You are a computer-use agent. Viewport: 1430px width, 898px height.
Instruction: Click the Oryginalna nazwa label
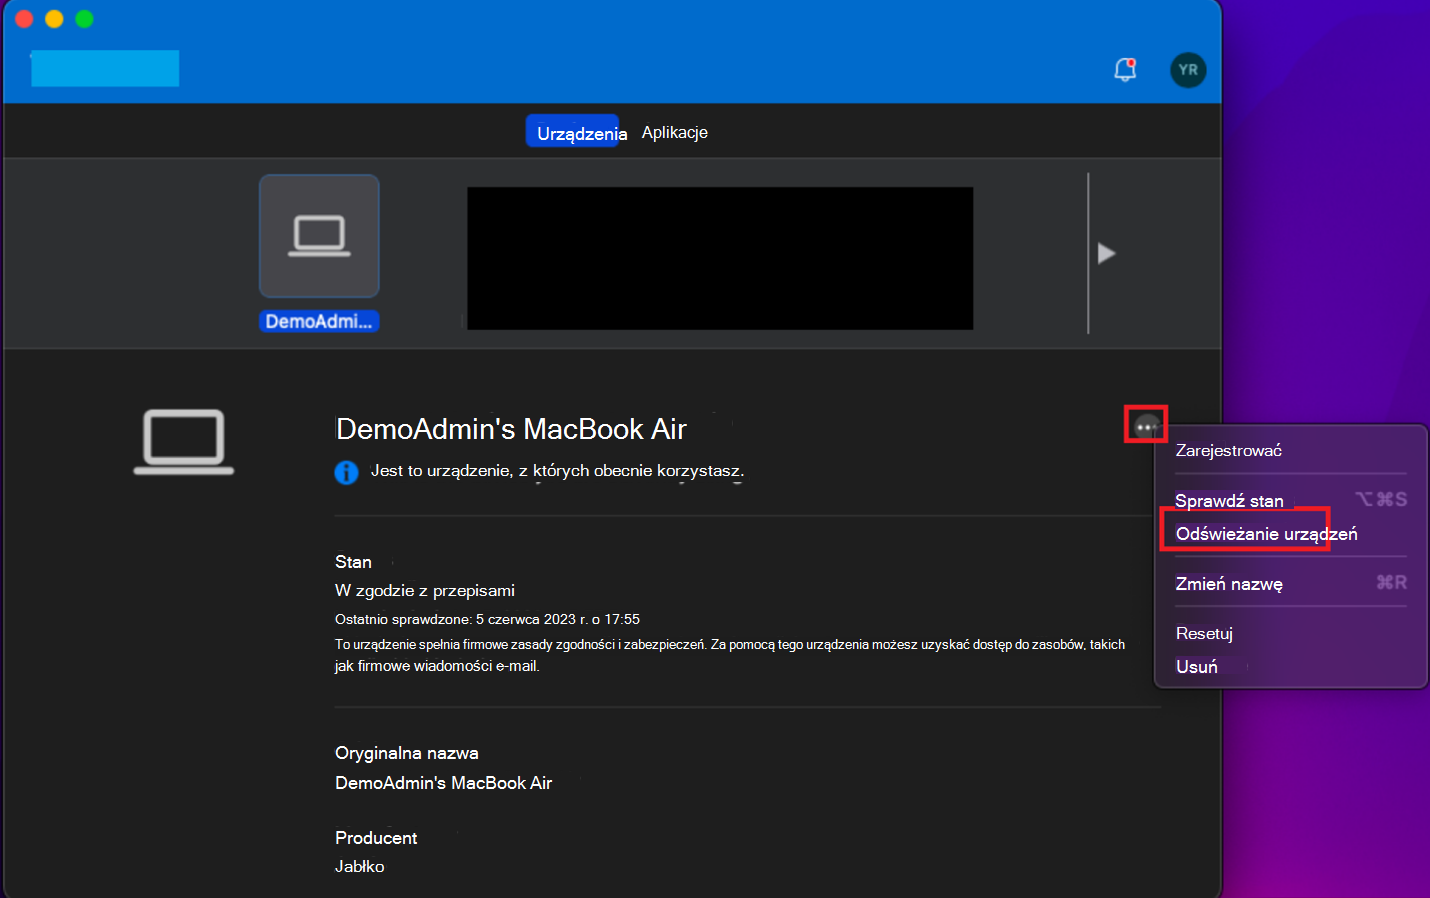[x=407, y=753]
